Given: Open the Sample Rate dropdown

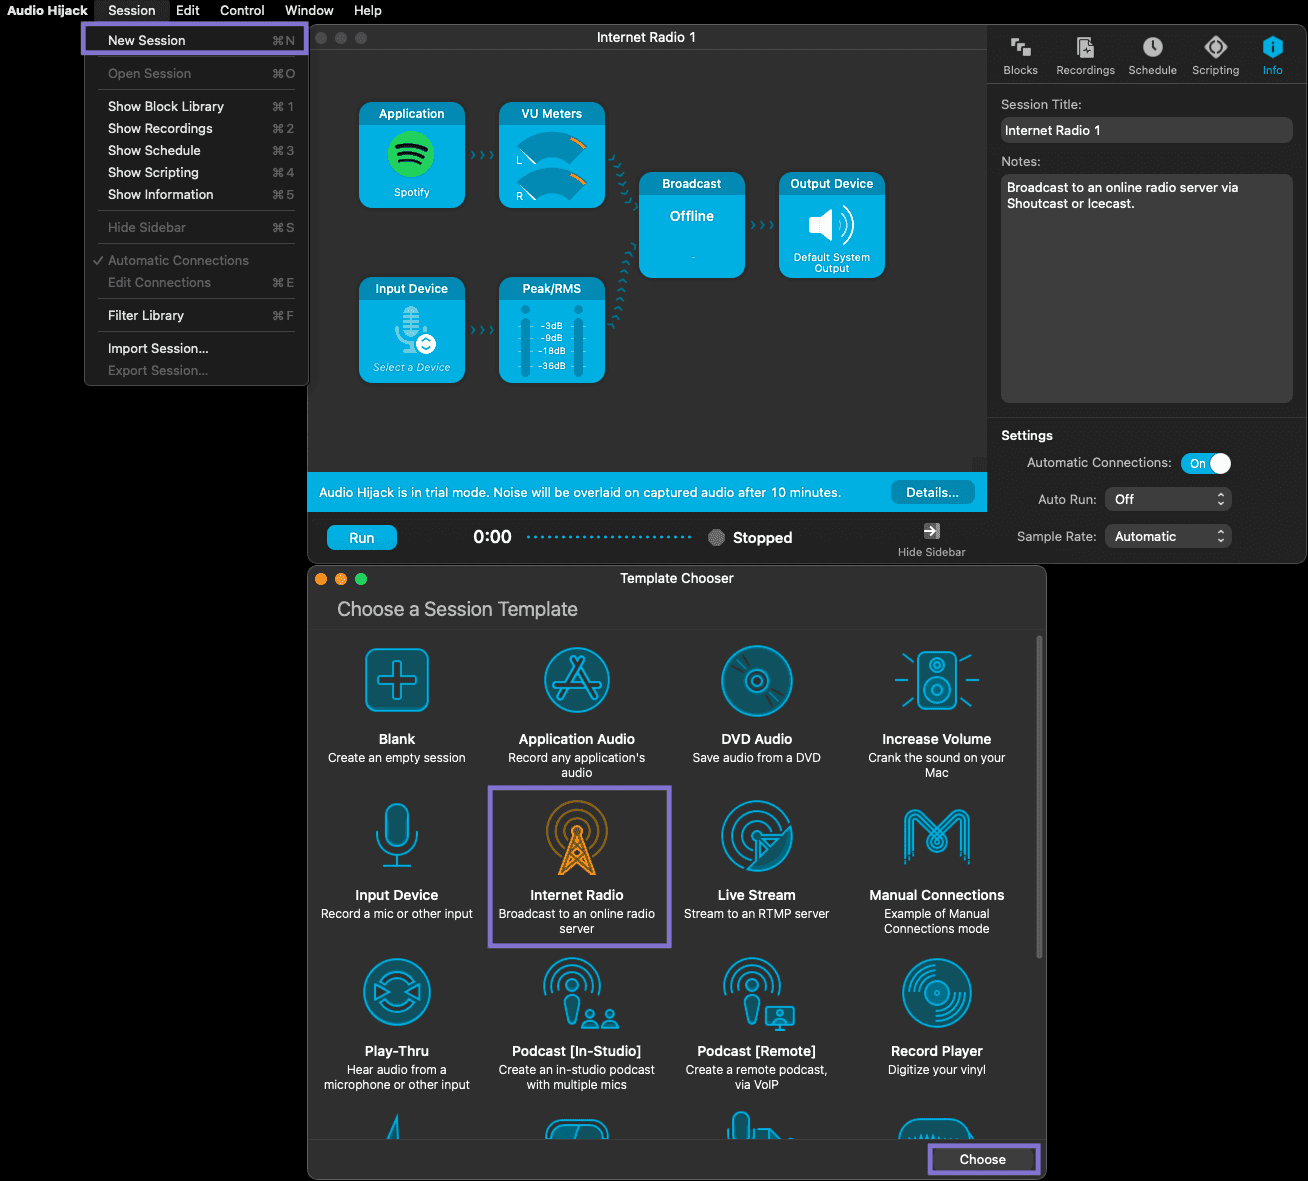Looking at the screenshot, I should click(1168, 536).
